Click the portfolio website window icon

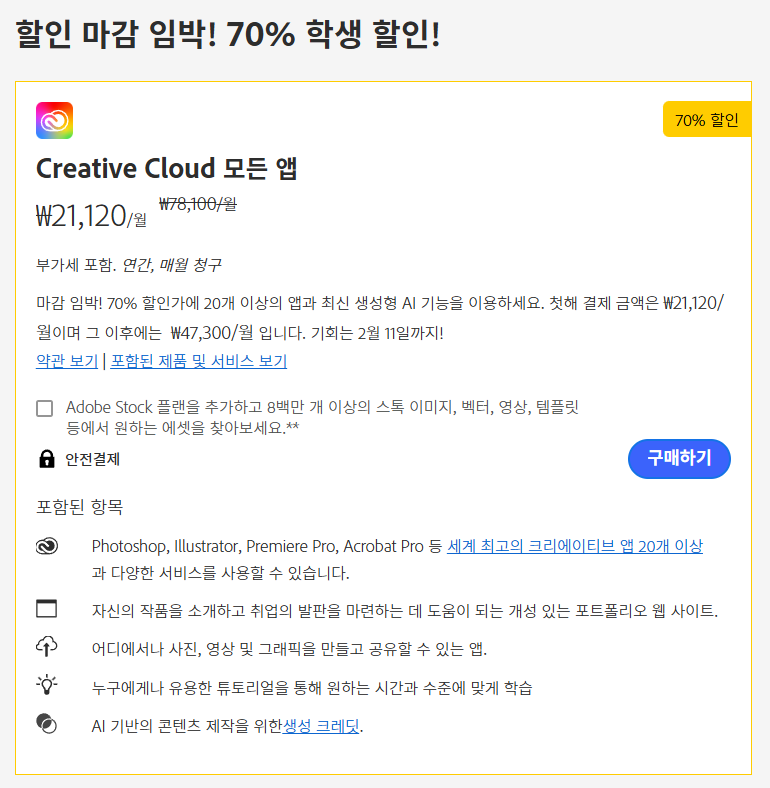(46, 609)
